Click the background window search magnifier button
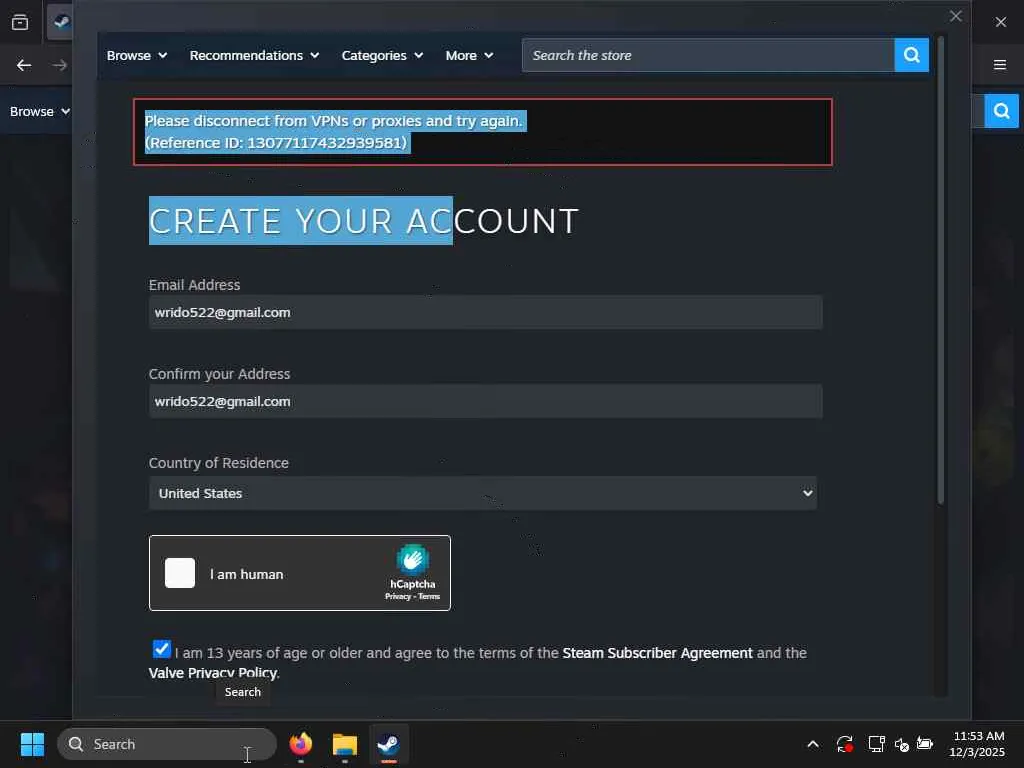Image resolution: width=1024 pixels, height=768 pixels. [x=1001, y=111]
